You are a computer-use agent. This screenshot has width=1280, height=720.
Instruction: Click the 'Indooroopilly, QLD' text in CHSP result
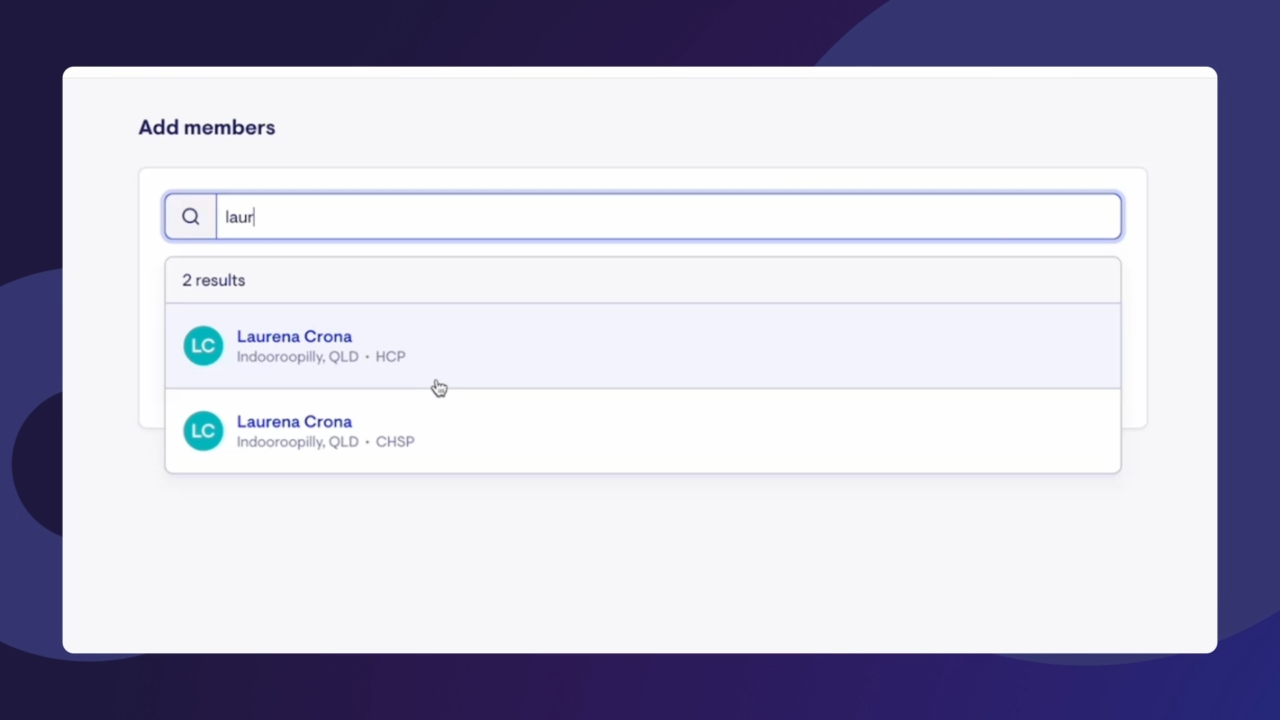pos(297,442)
